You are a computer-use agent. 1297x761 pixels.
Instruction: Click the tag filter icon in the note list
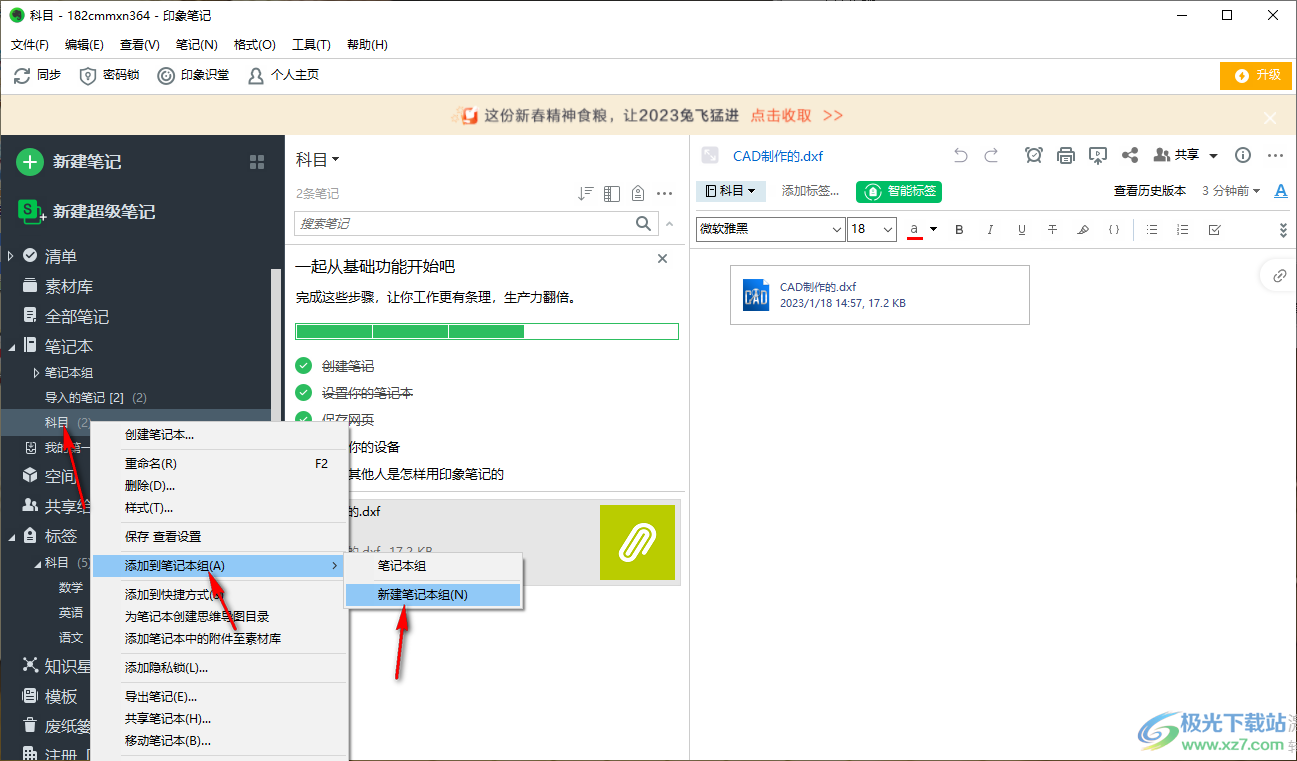pos(638,194)
